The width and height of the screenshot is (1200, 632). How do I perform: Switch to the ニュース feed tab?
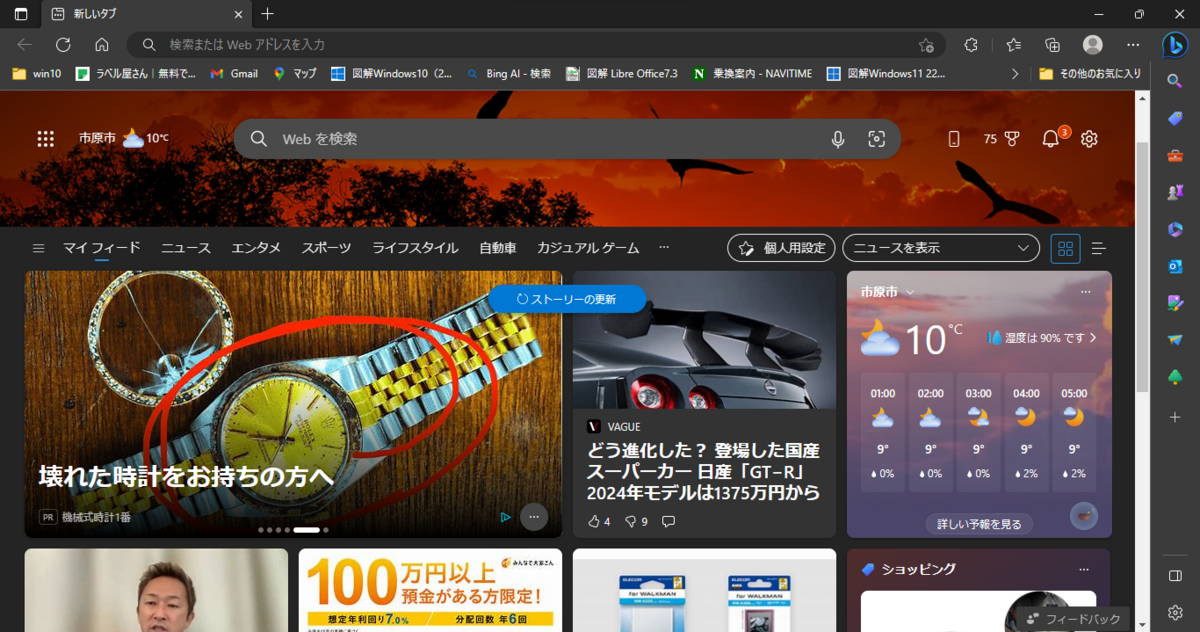coord(185,247)
